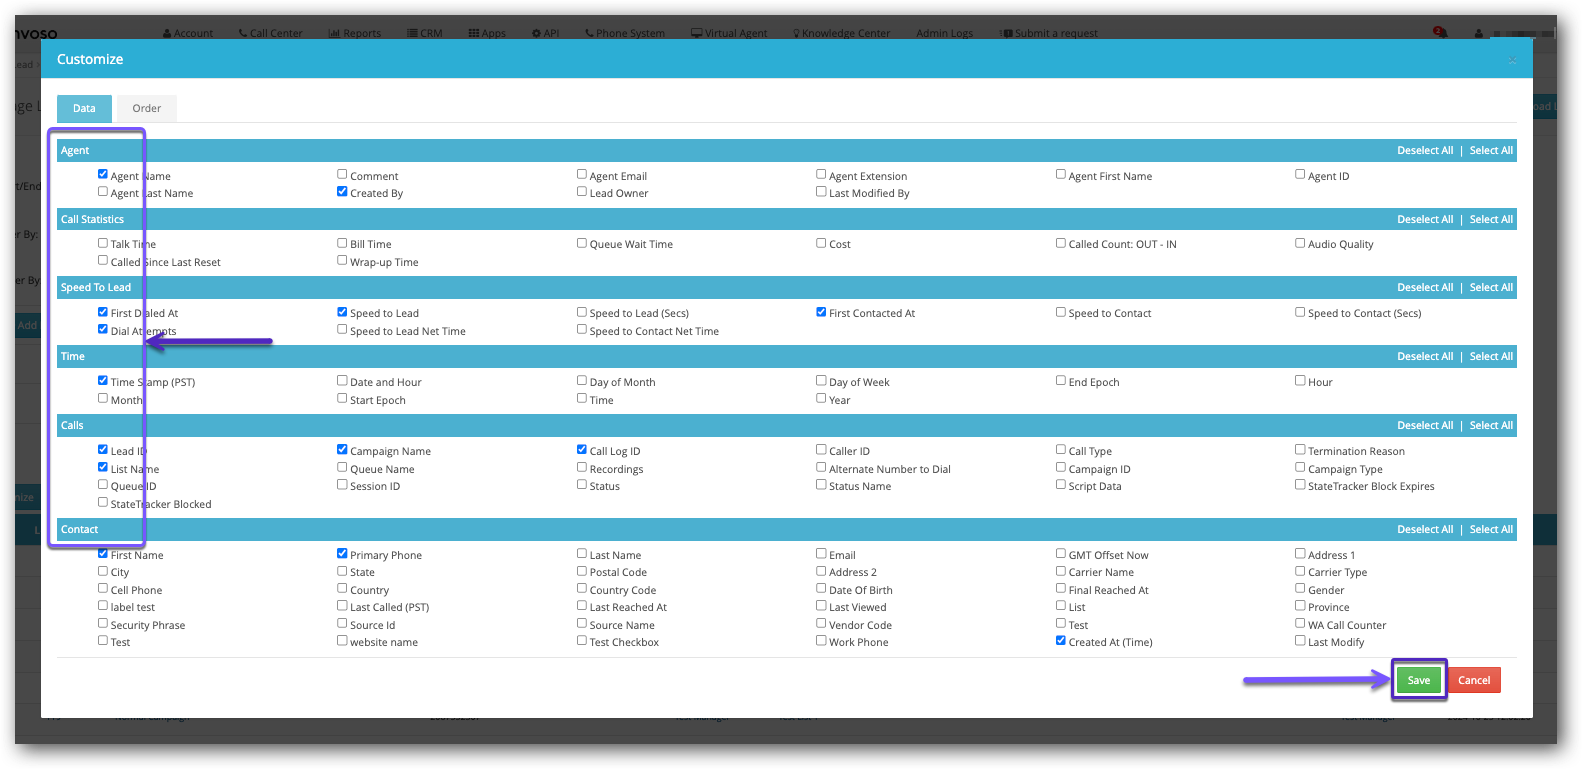Check the Caller ID option
The image size is (1582, 769).
coord(821,449)
